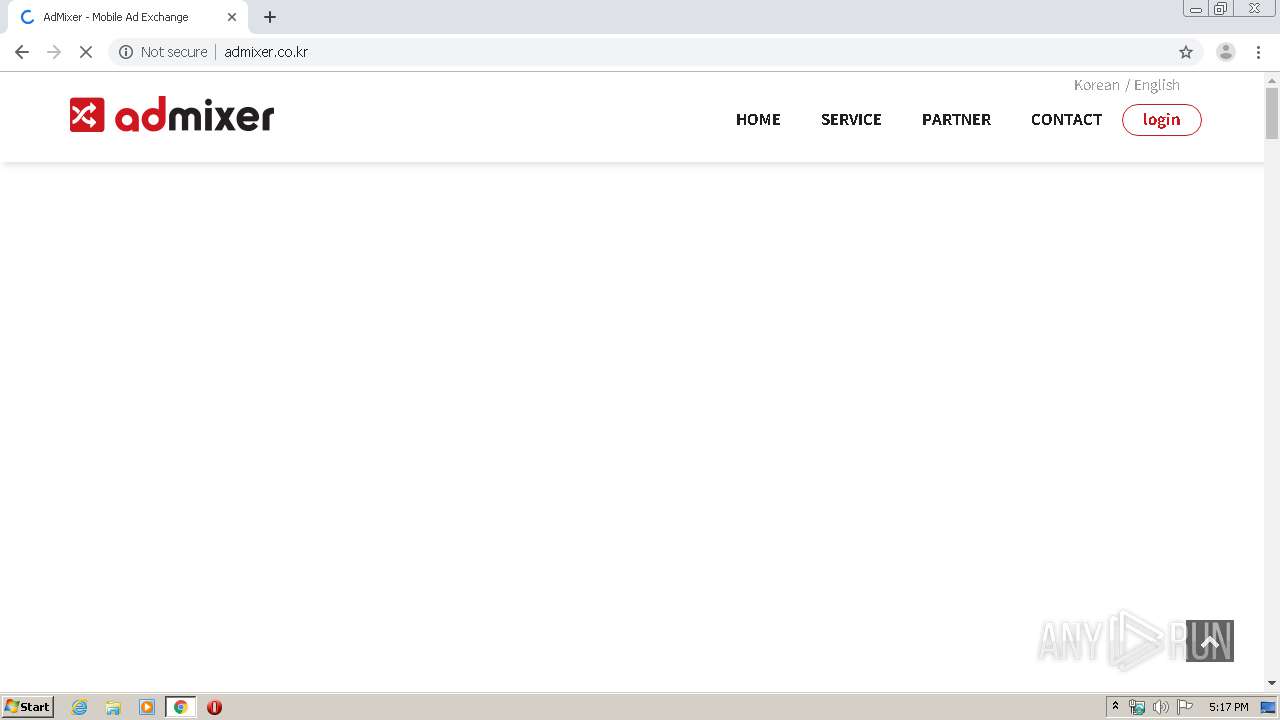Open the volume speaker tray icon
The height and width of the screenshot is (720, 1280).
[x=1161, y=707]
